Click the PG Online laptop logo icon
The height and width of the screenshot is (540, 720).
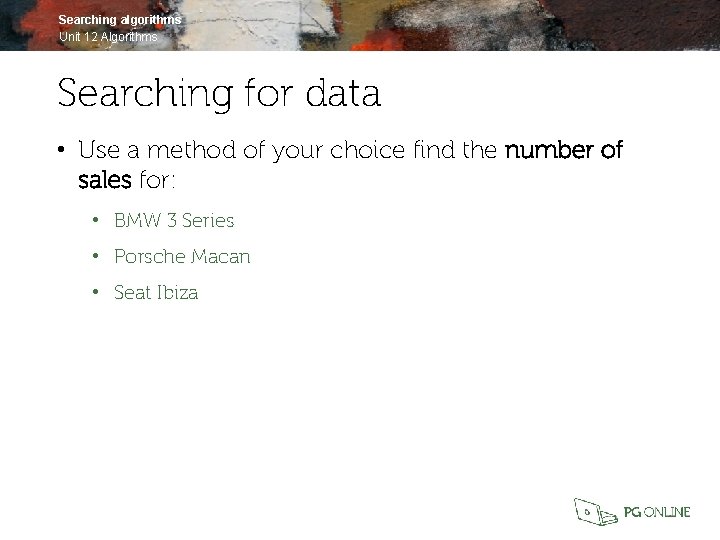coord(597,511)
